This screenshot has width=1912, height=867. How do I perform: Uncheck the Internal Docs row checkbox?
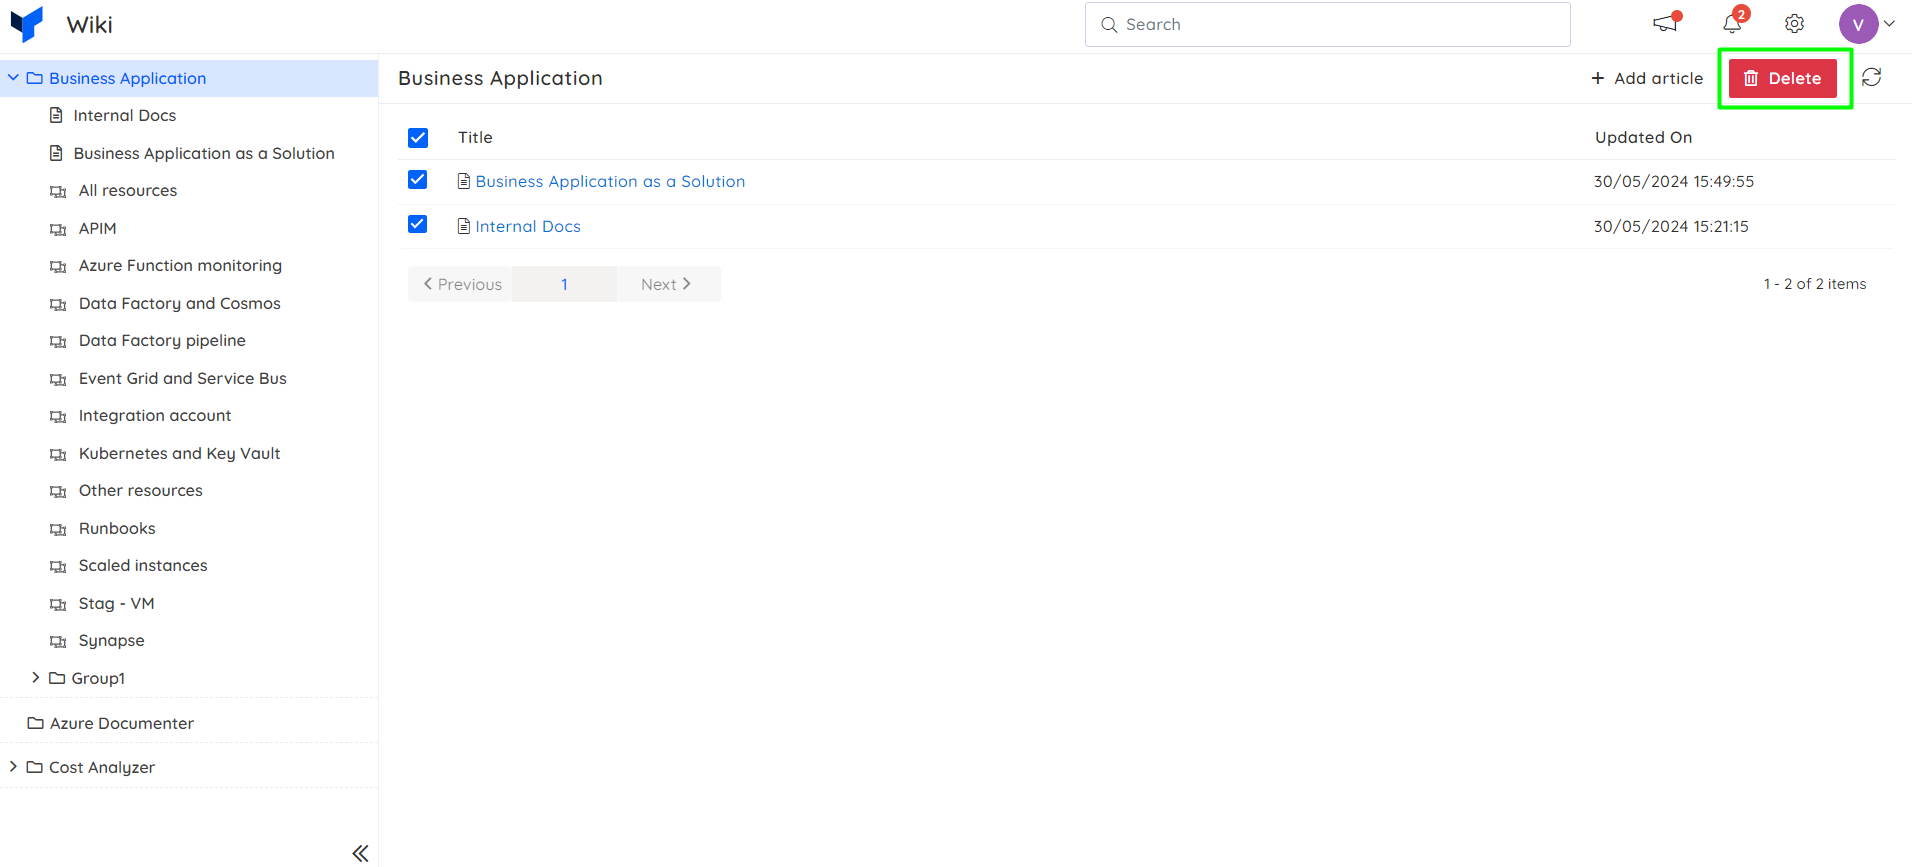coord(418,225)
